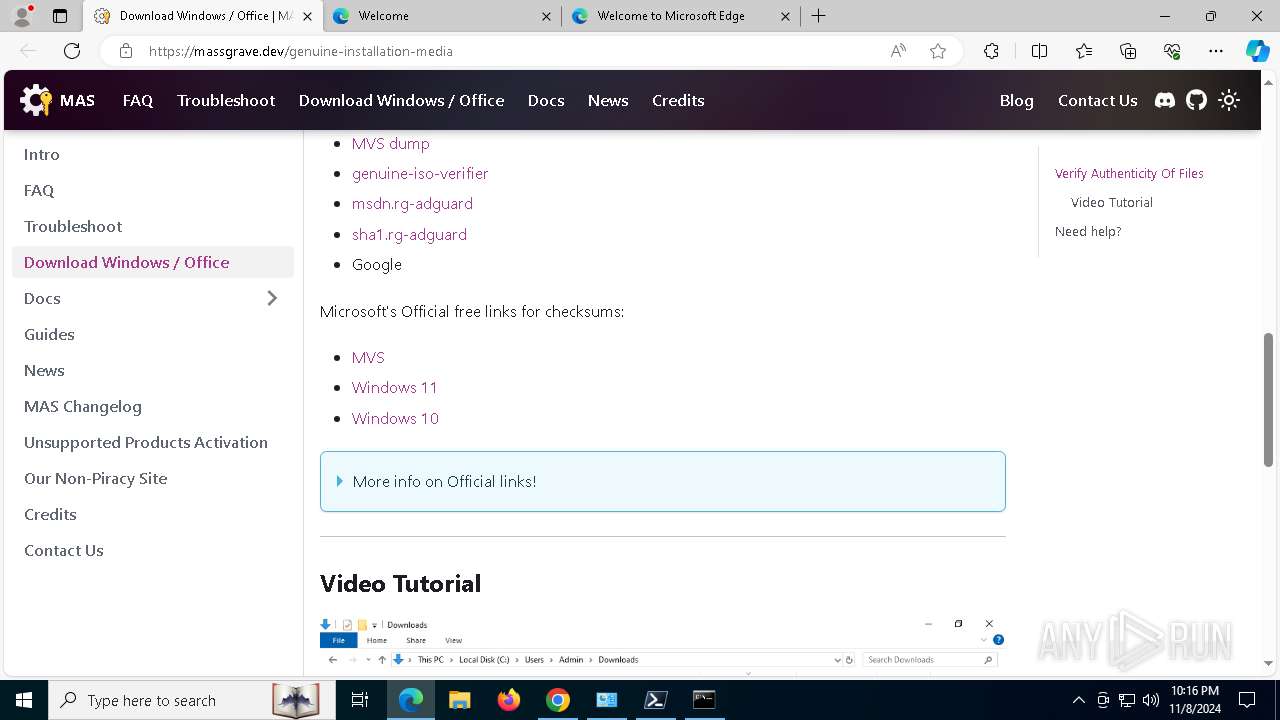Viewport: 1280px width, 720px height.
Task: Switch to Welcome to Microsoft Edge tab
Action: click(680, 16)
